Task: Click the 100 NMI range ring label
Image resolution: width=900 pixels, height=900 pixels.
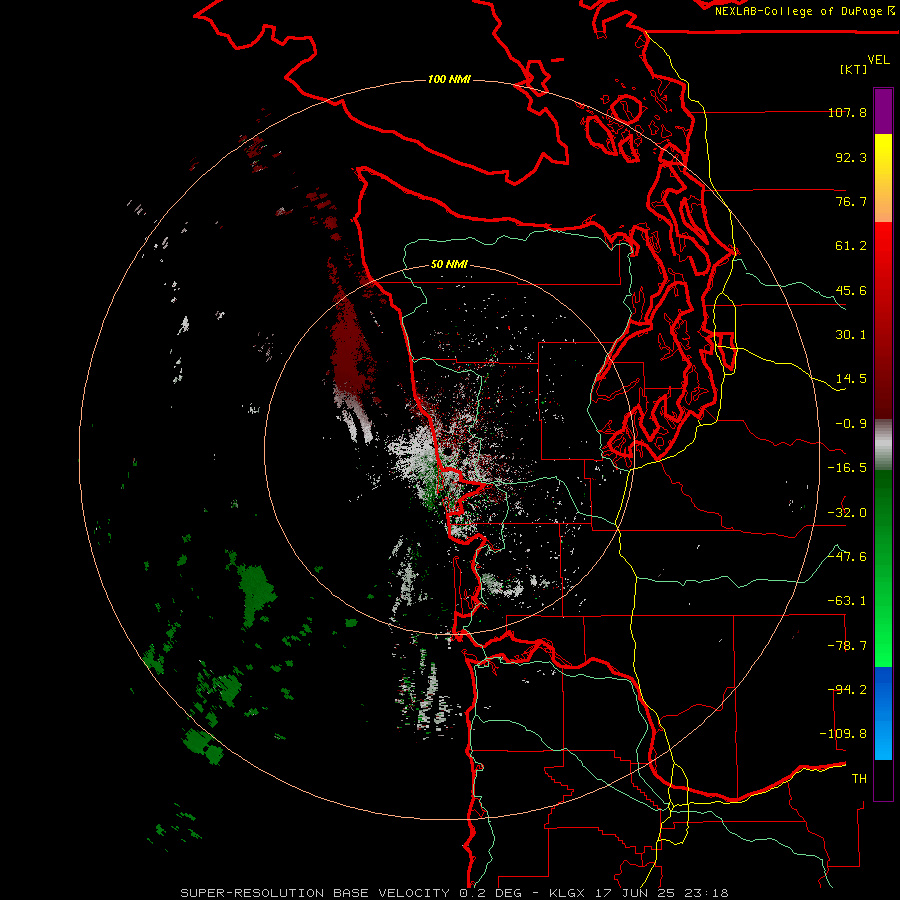Action: 449,79
